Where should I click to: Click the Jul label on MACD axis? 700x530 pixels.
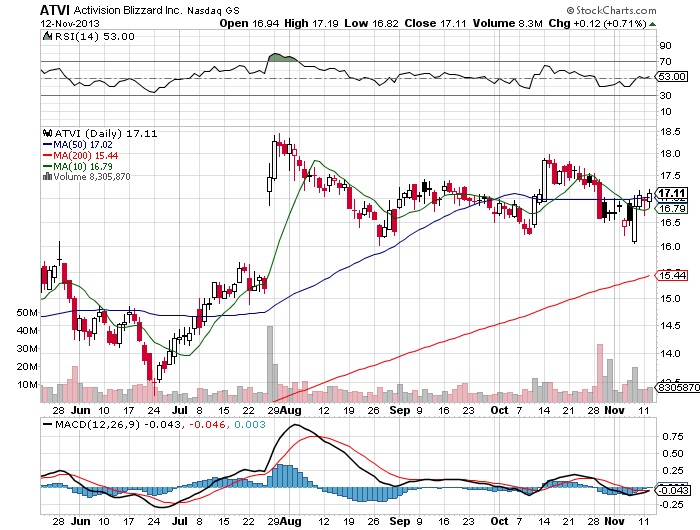[x=180, y=521]
